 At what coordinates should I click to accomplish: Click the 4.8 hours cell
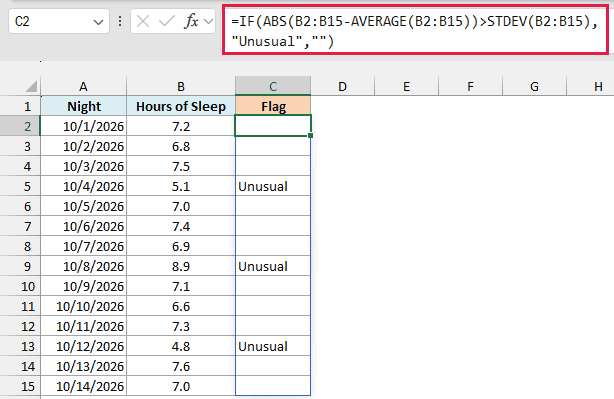click(x=181, y=346)
